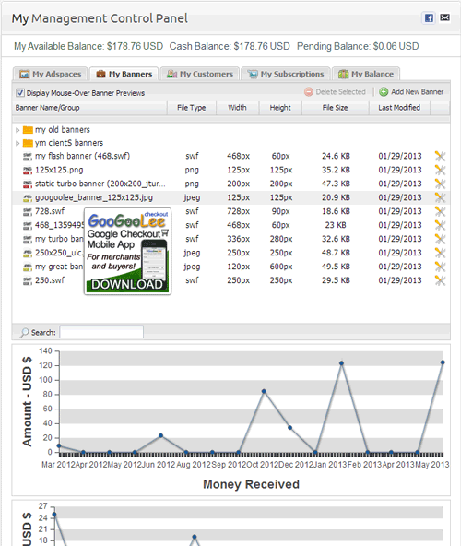Click the GooGooLee DOWNLOAD banner preview

[127, 251]
